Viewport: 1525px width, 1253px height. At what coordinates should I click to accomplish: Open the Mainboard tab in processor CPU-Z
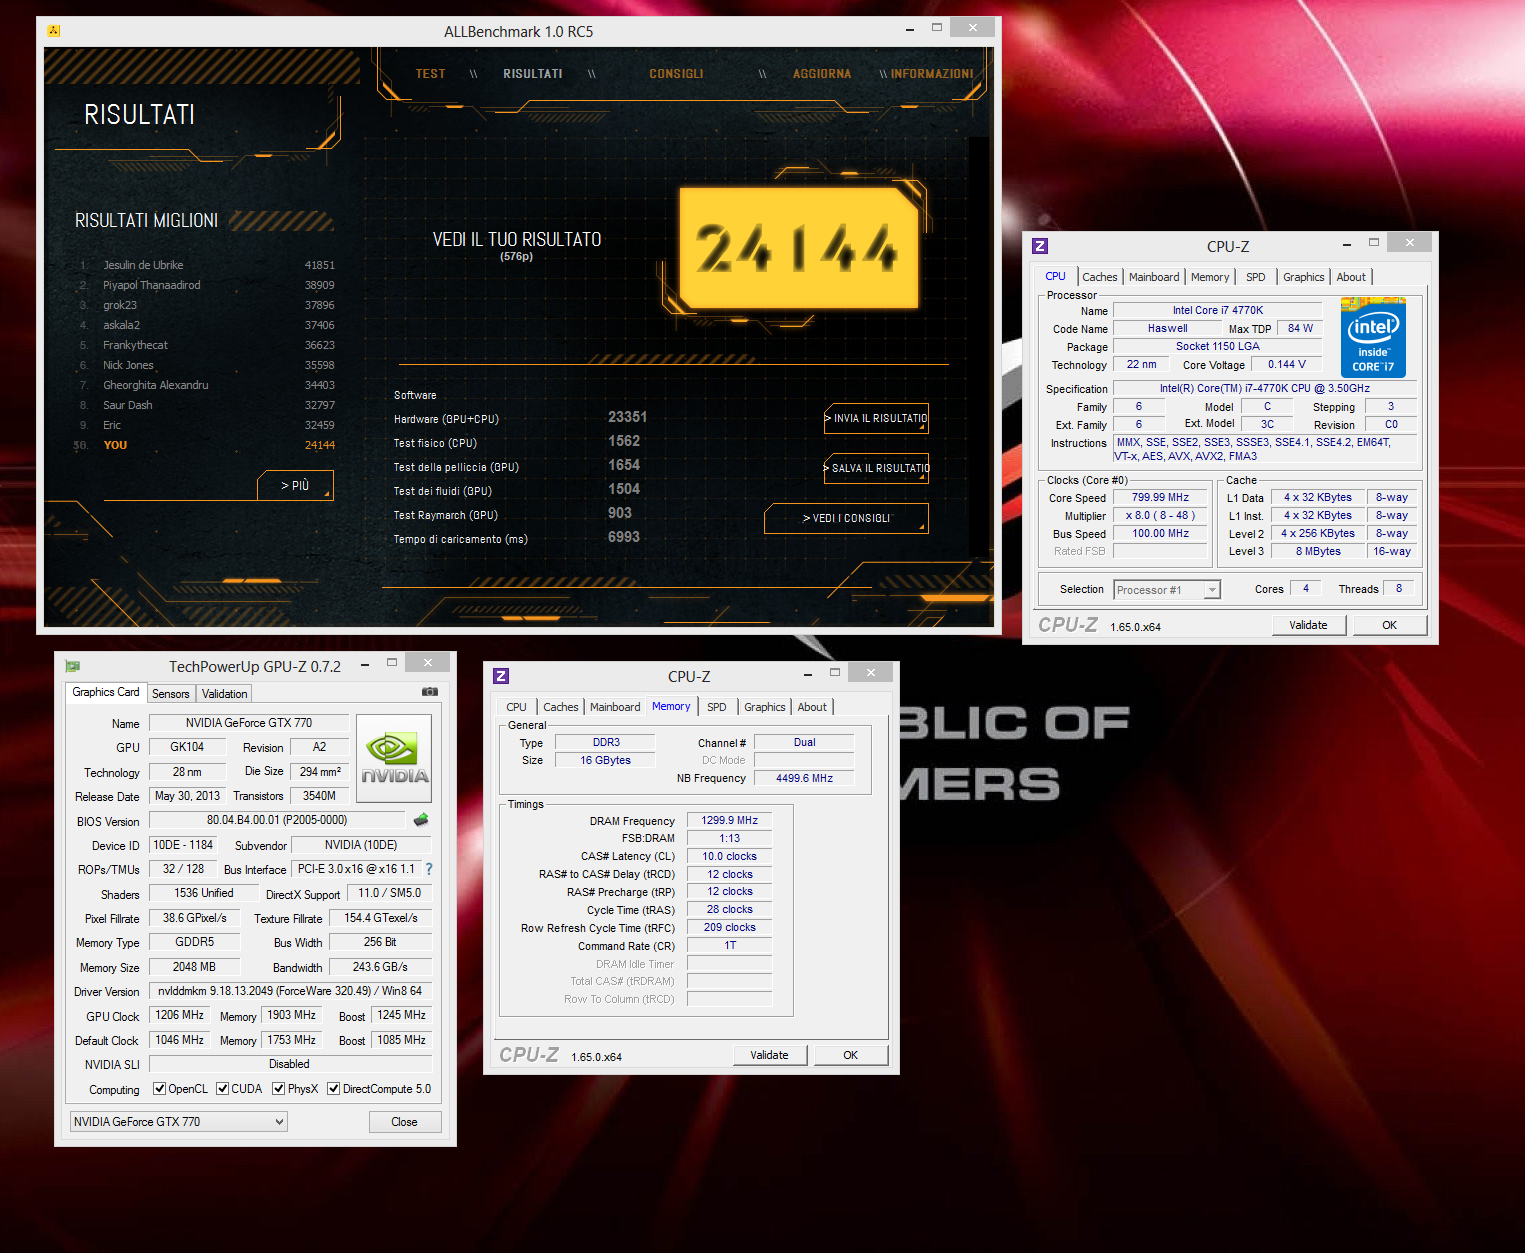pyautogui.click(x=1154, y=277)
